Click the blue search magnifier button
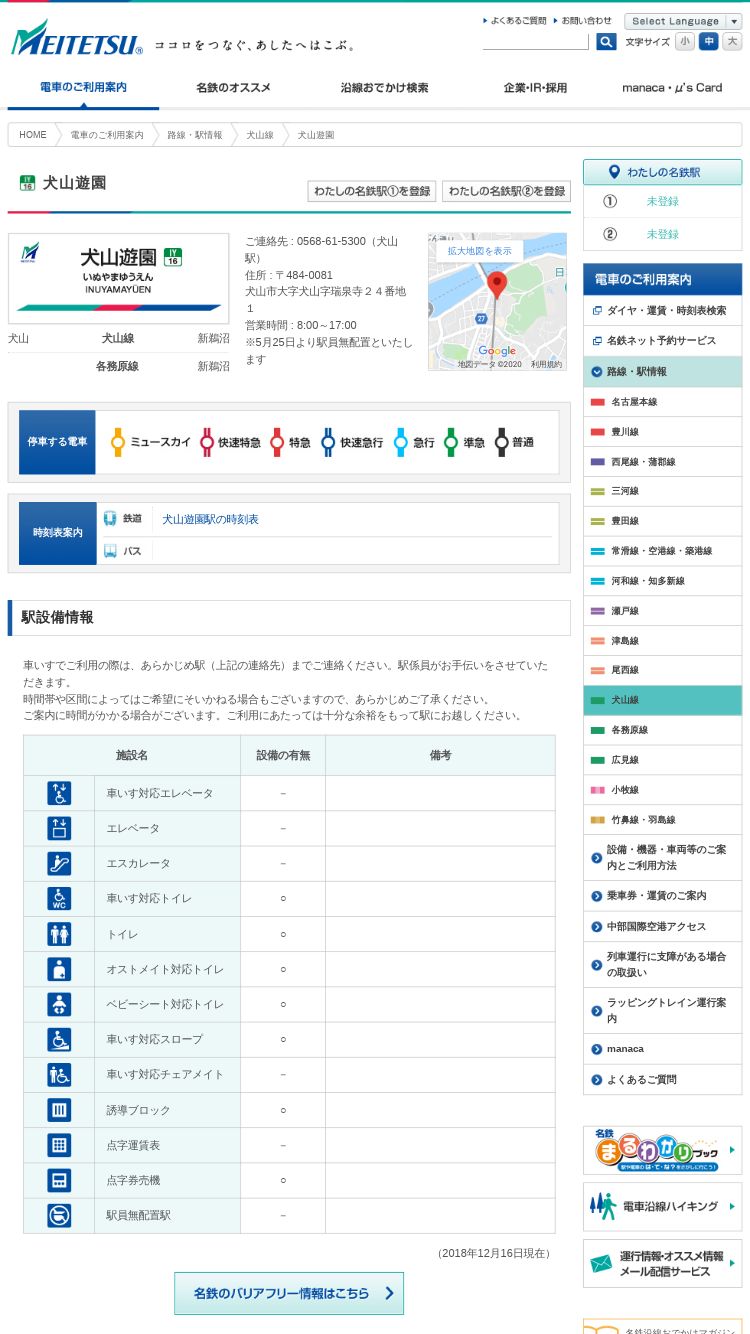The image size is (750, 1334). coord(606,41)
